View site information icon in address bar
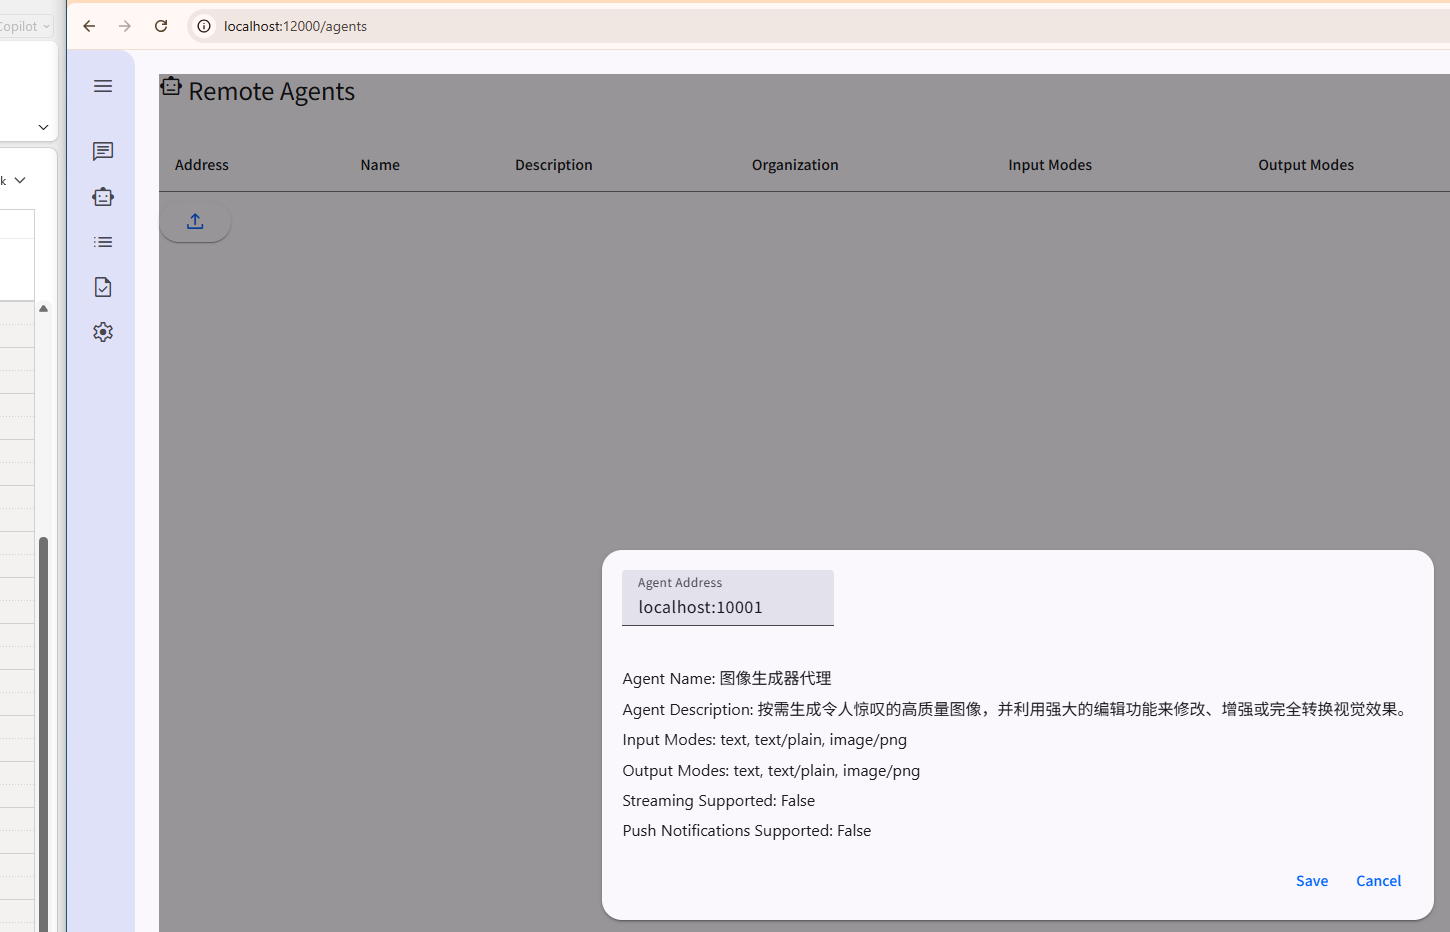 coord(204,26)
